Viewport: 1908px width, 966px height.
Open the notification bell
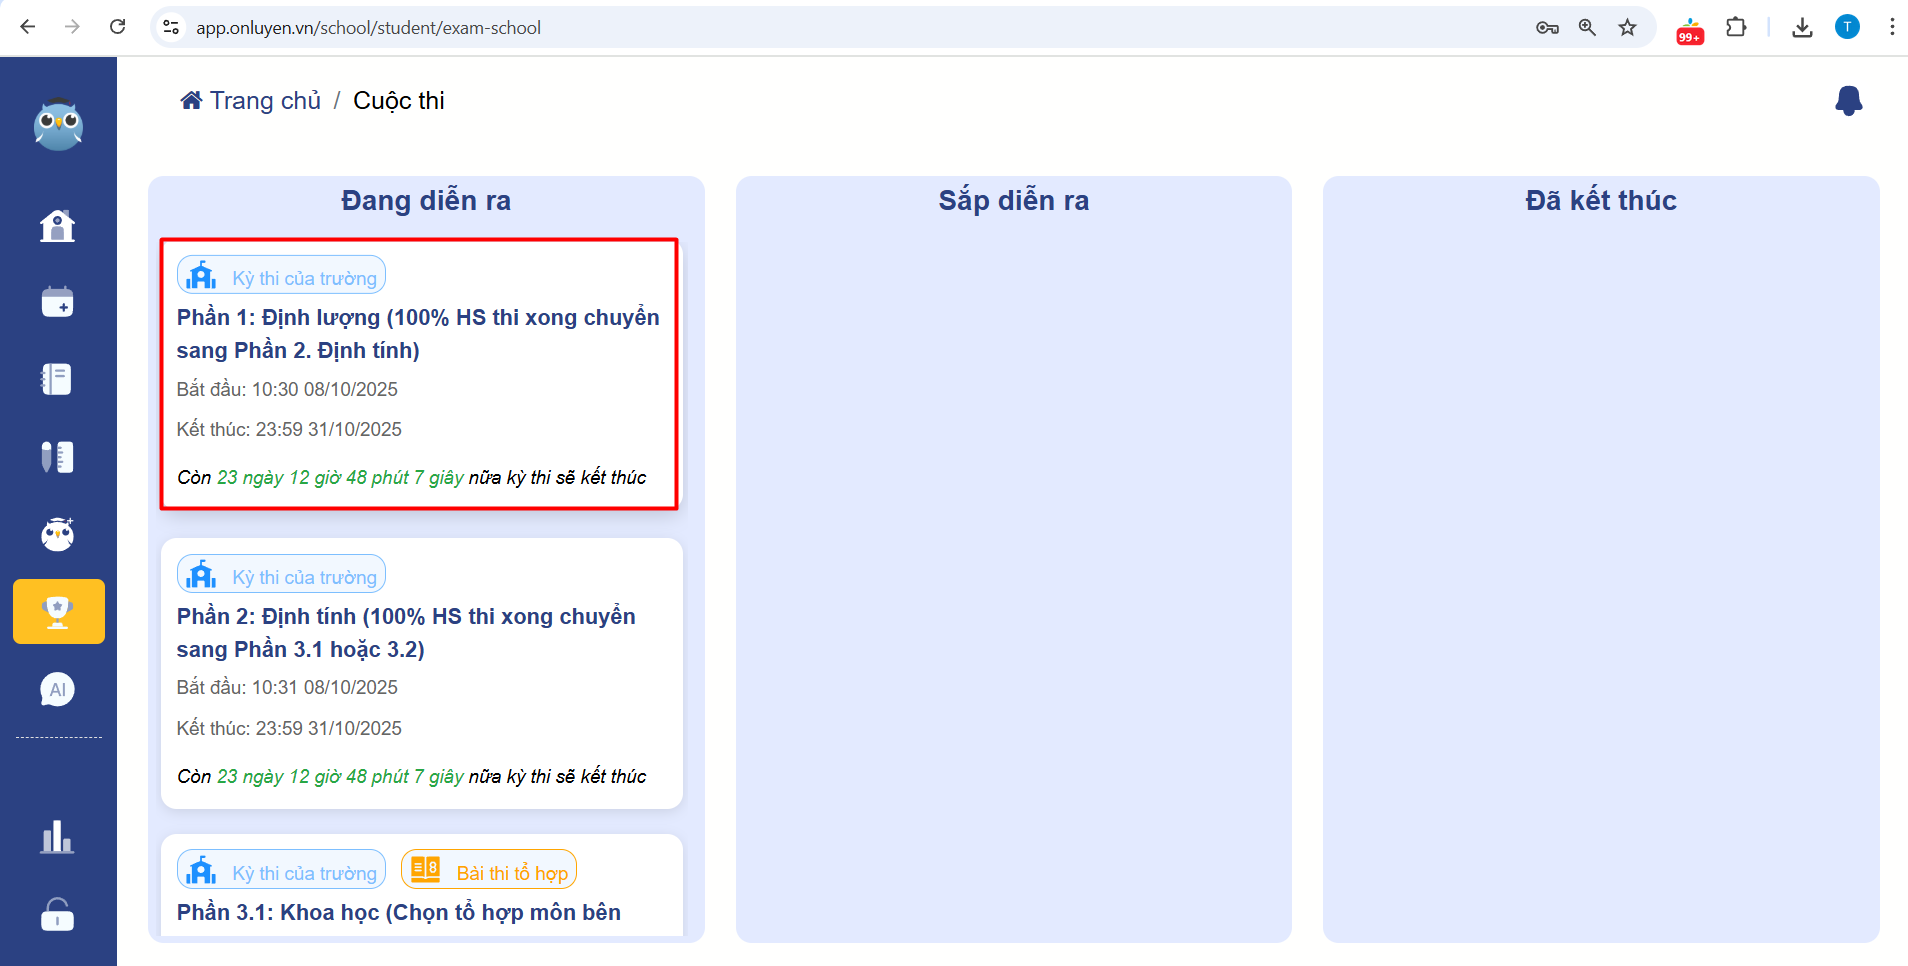coord(1848,101)
